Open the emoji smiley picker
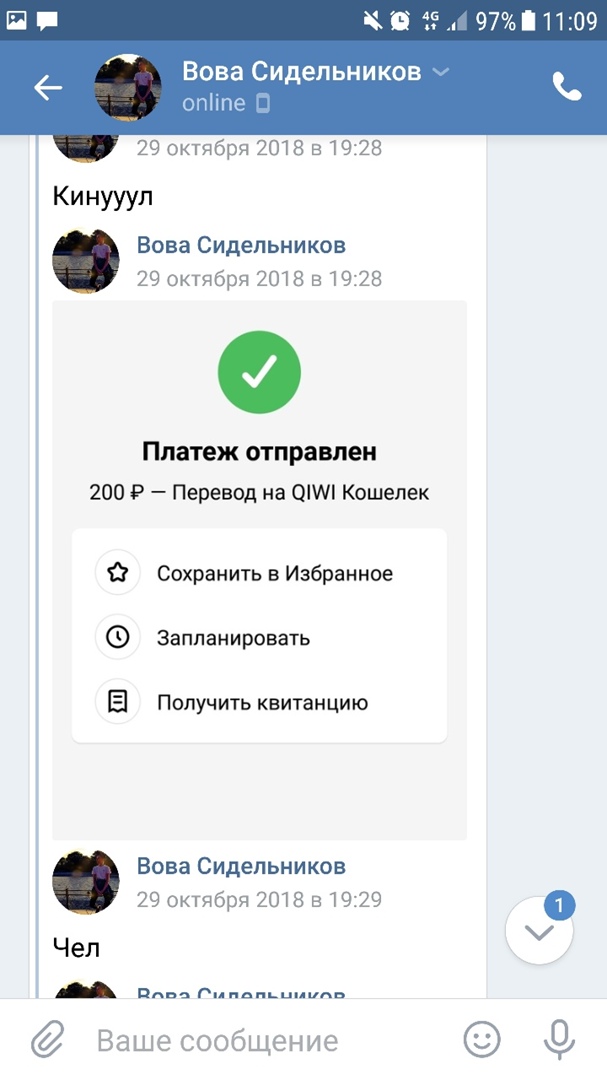This screenshot has width=607, height=1080. (x=482, y=1041)
